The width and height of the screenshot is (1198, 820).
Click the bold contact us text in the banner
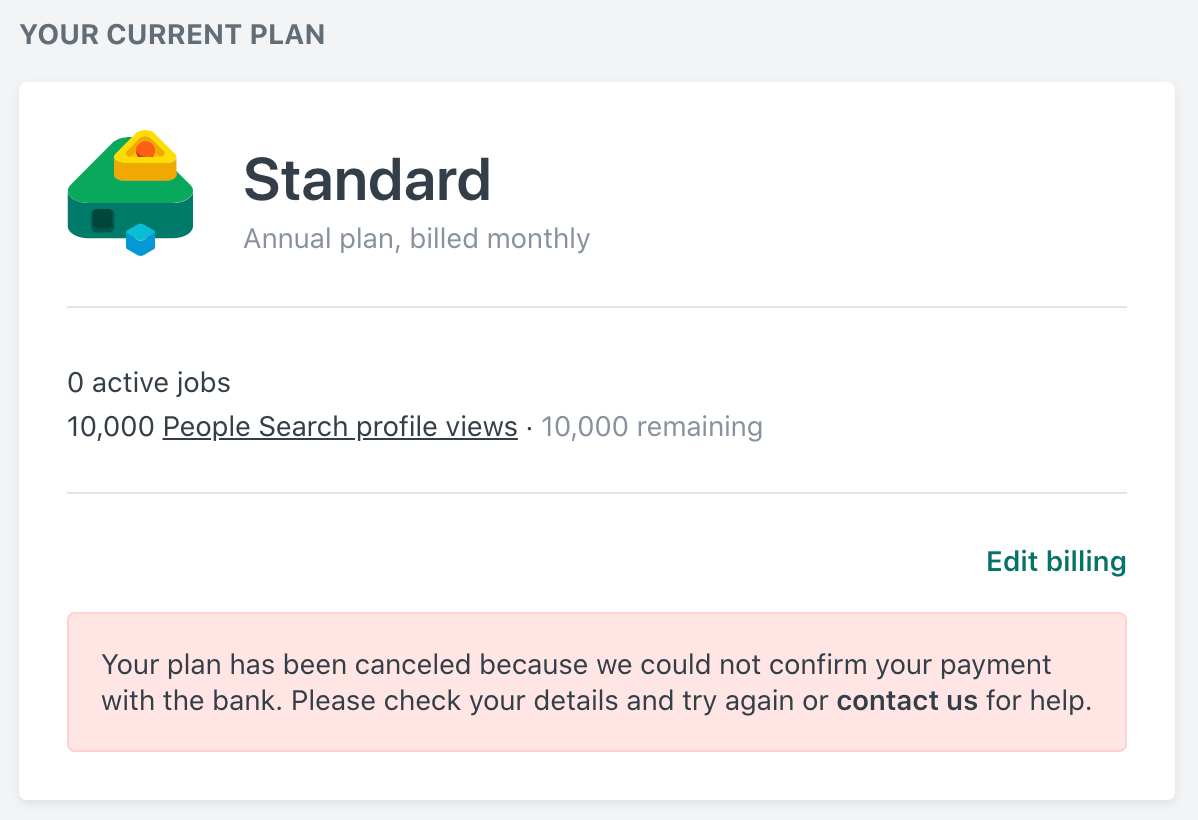point(906,700)
